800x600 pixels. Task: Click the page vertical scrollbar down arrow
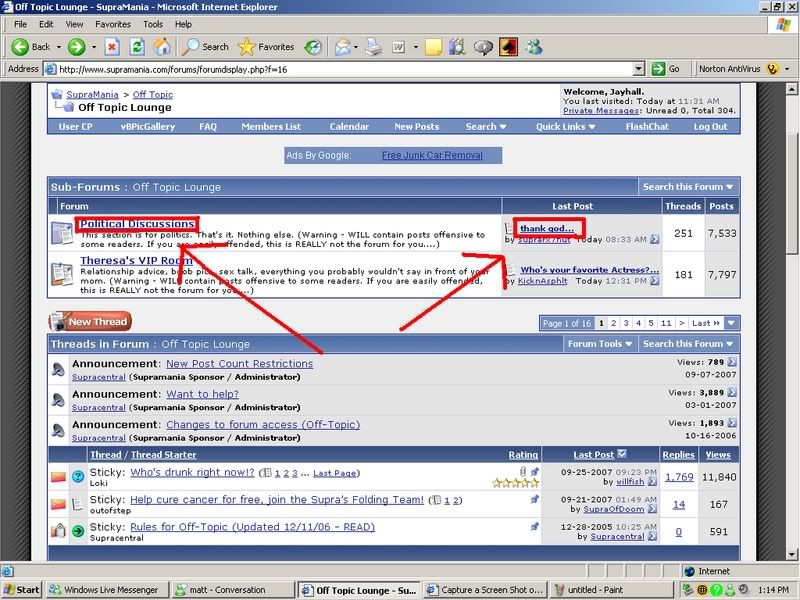tap(791, 555)
